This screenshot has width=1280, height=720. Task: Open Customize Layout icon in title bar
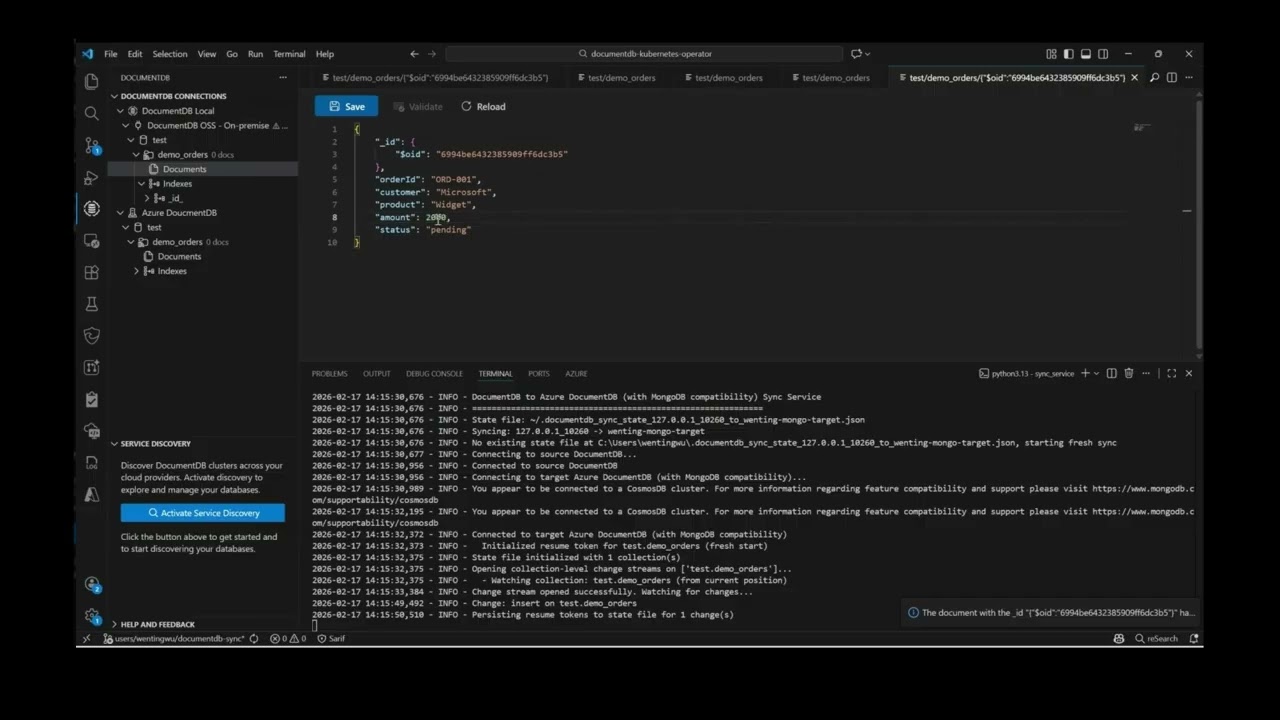[x=1051, y=54]
